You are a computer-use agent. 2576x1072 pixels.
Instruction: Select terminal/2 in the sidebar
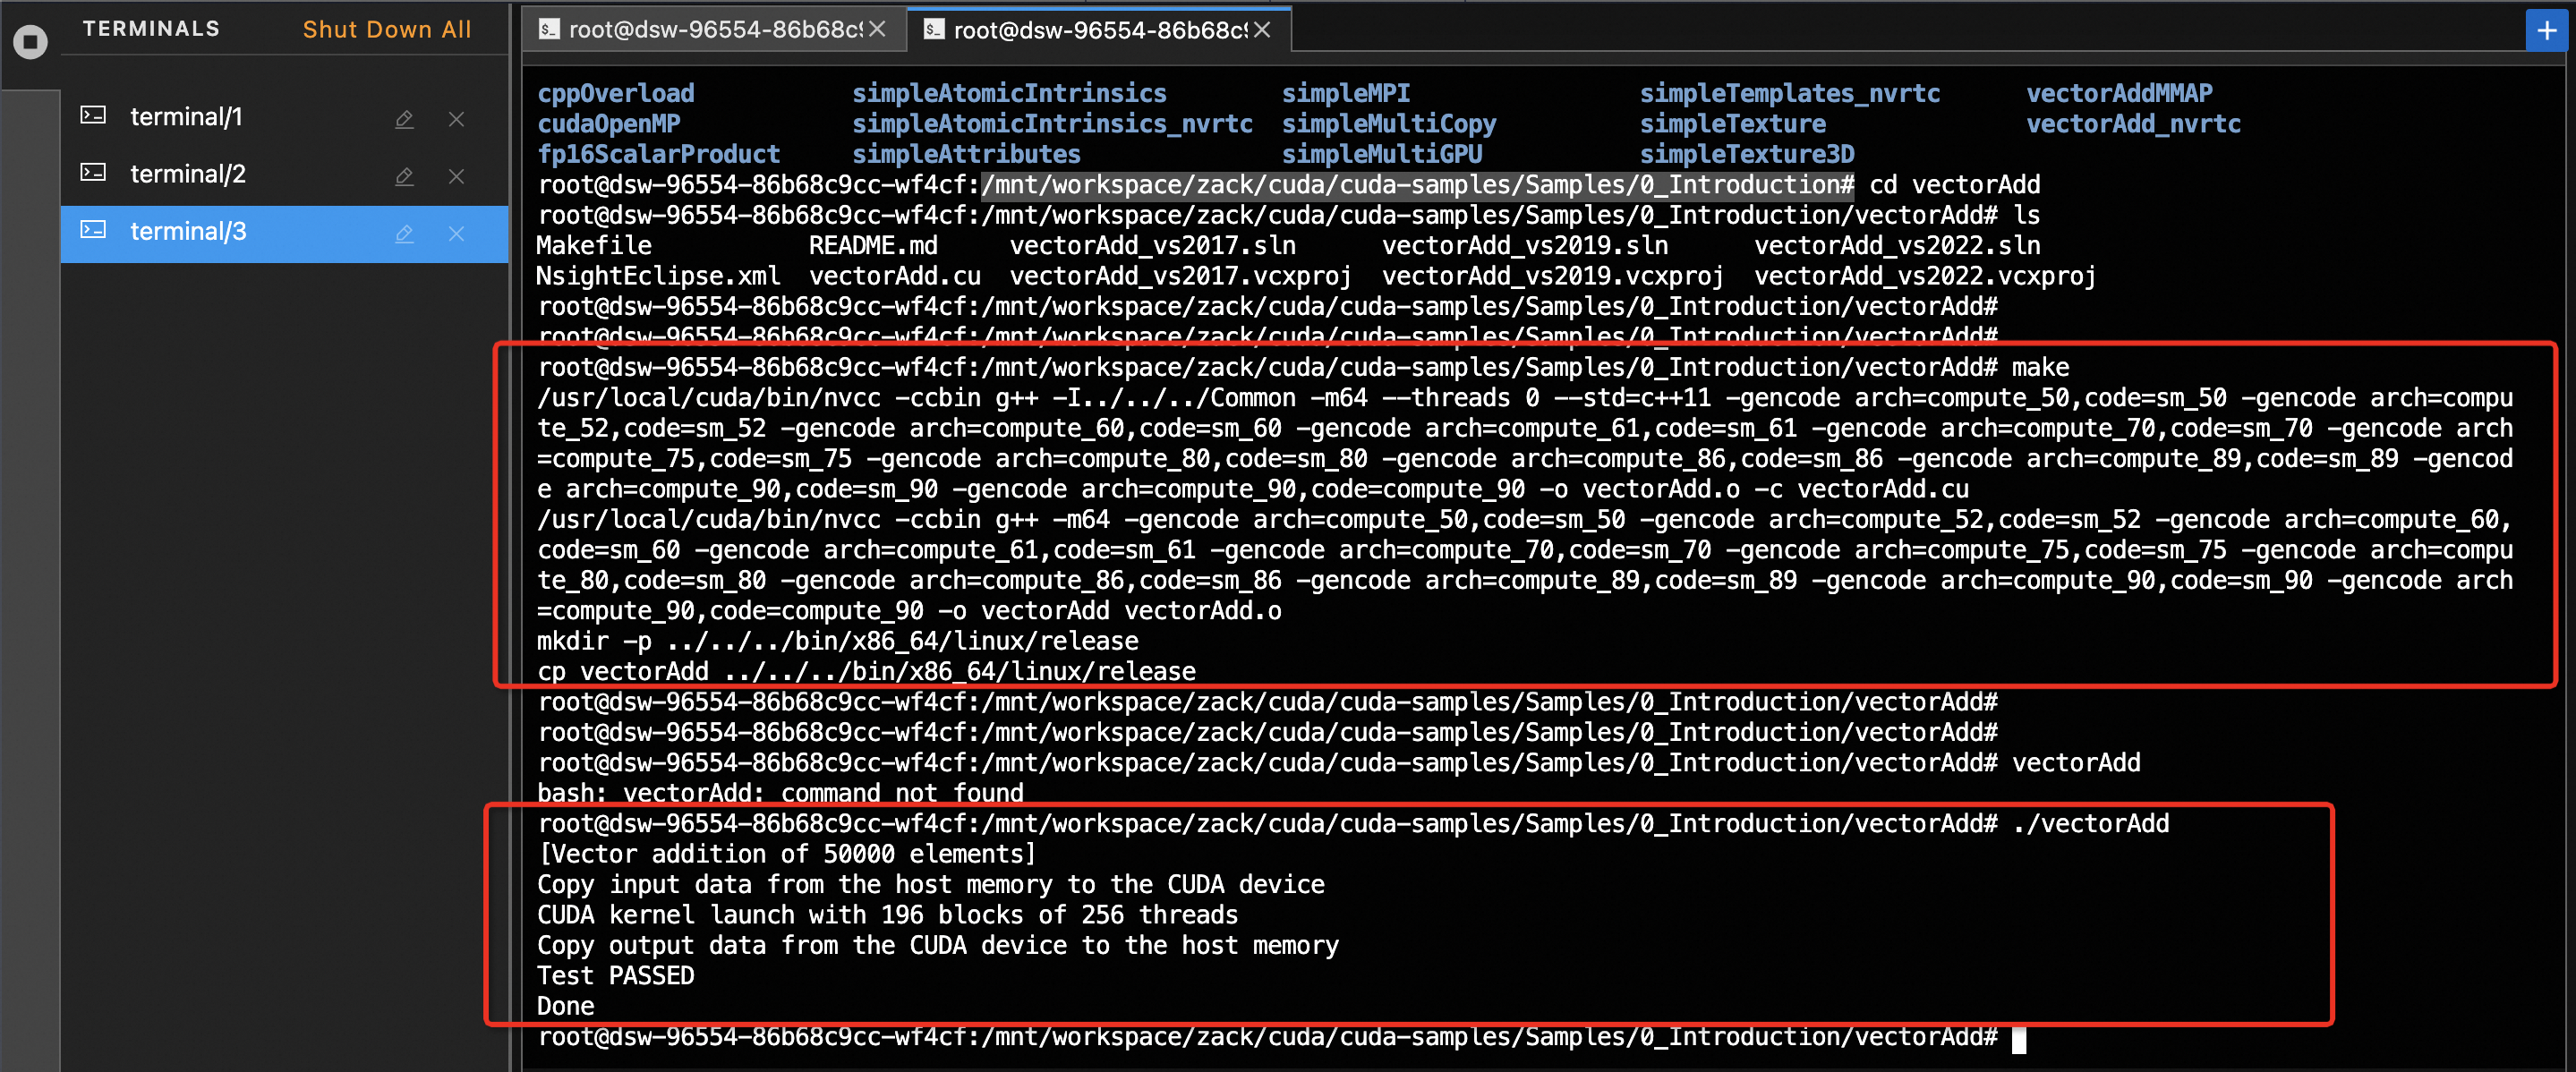pos(187,174)
